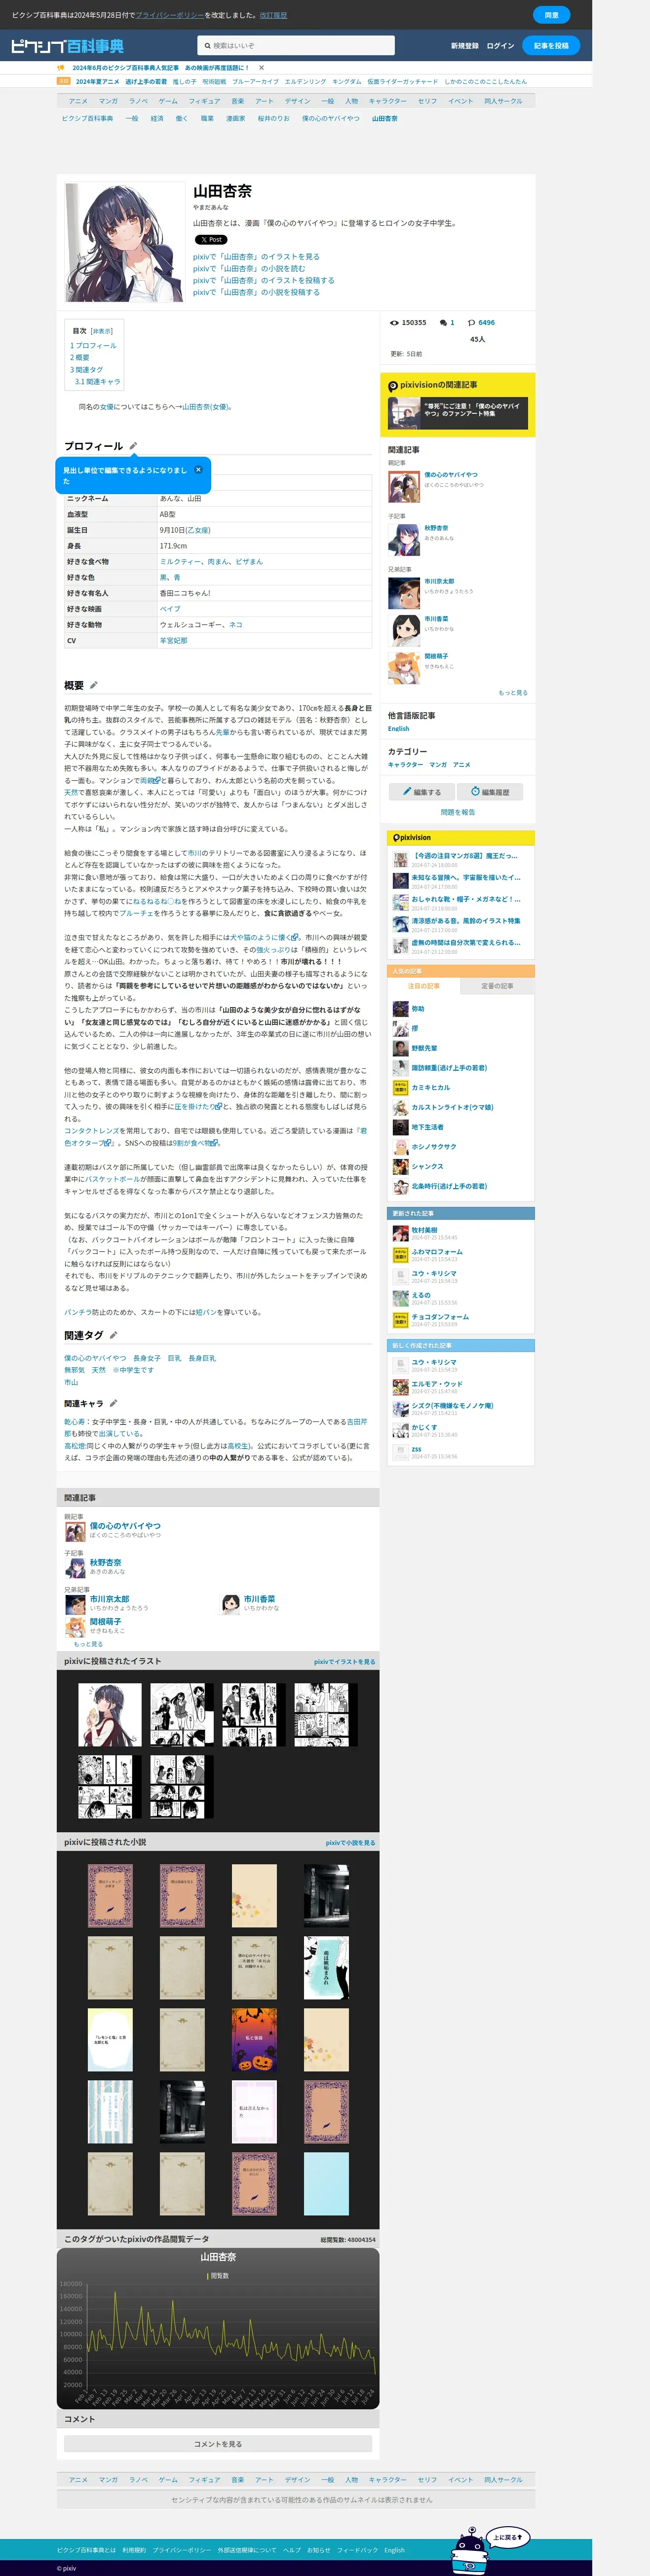
Task: Open the ピクシブ百科事典 logo home link
Action: [67, 45]
